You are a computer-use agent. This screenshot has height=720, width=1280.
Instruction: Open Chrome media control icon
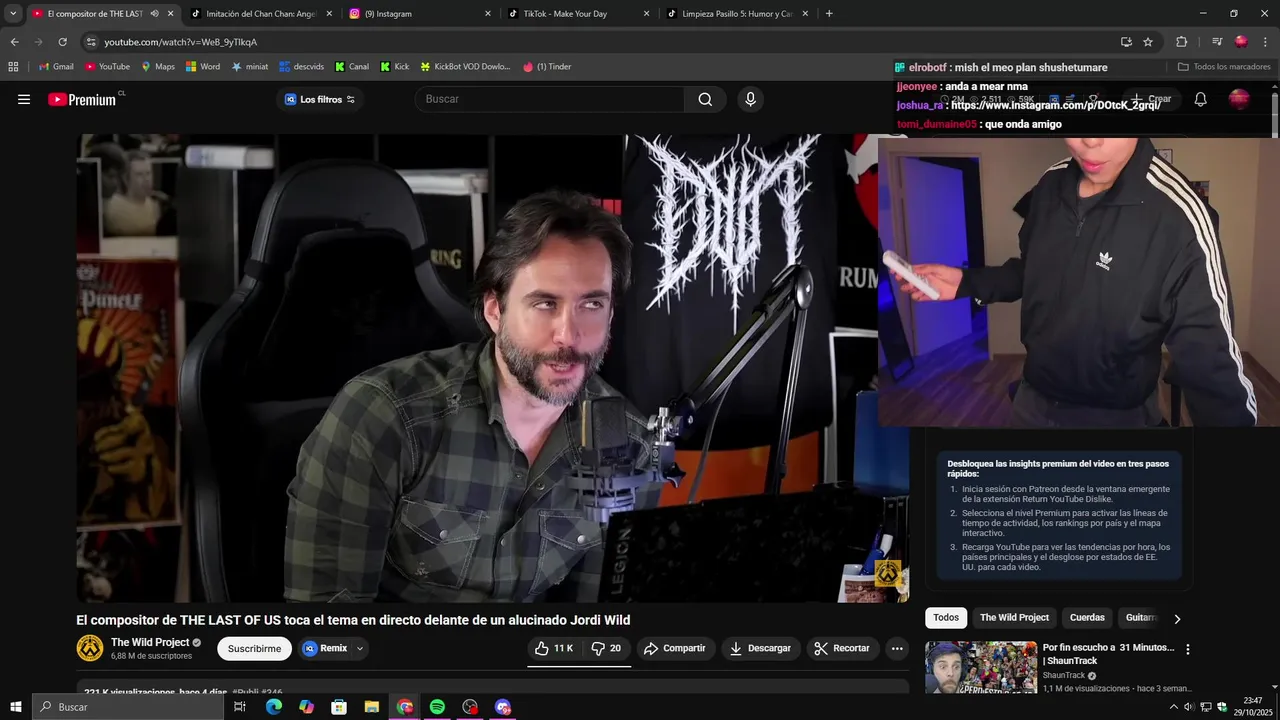coord(1217,42)
